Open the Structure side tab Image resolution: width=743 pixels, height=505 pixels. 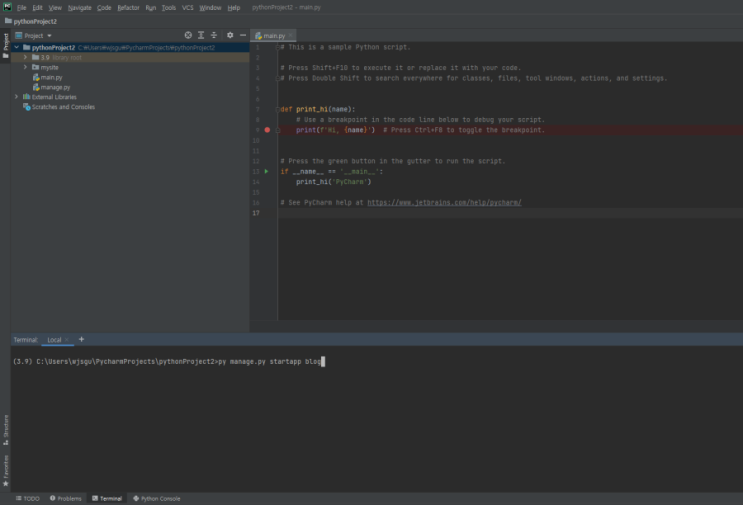(x=6, y=430)
